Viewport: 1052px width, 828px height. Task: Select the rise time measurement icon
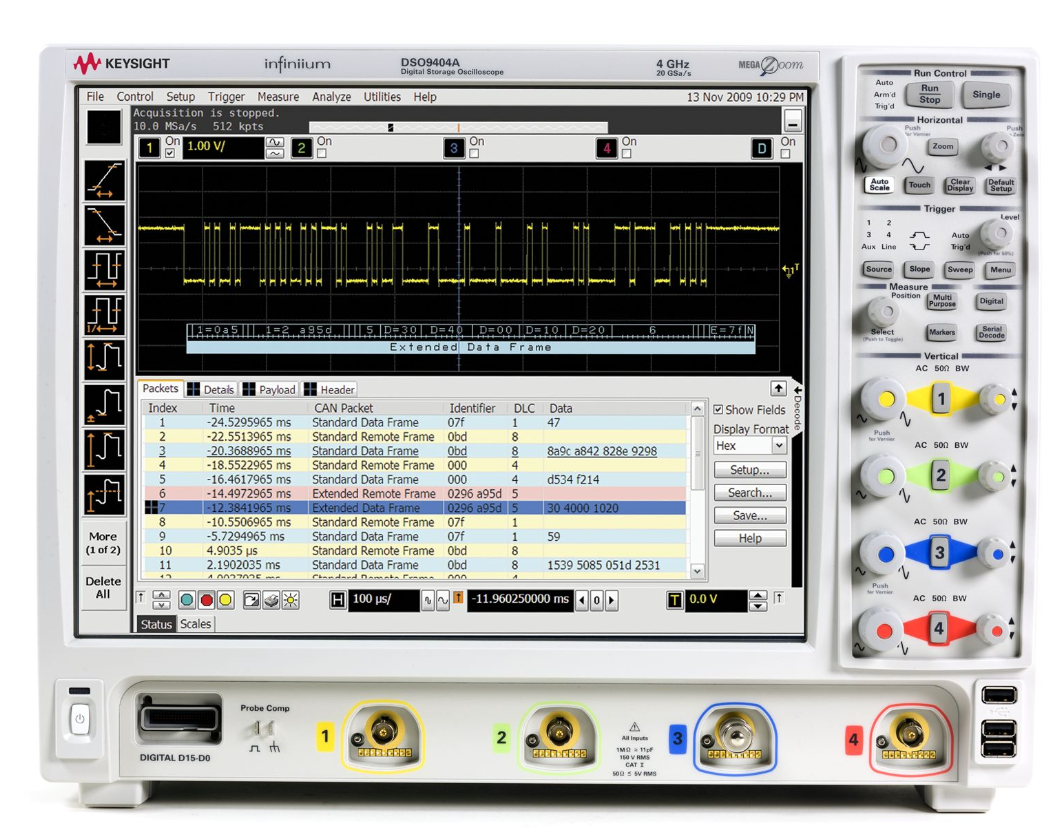pyautogui.click(x=105, y=182)
